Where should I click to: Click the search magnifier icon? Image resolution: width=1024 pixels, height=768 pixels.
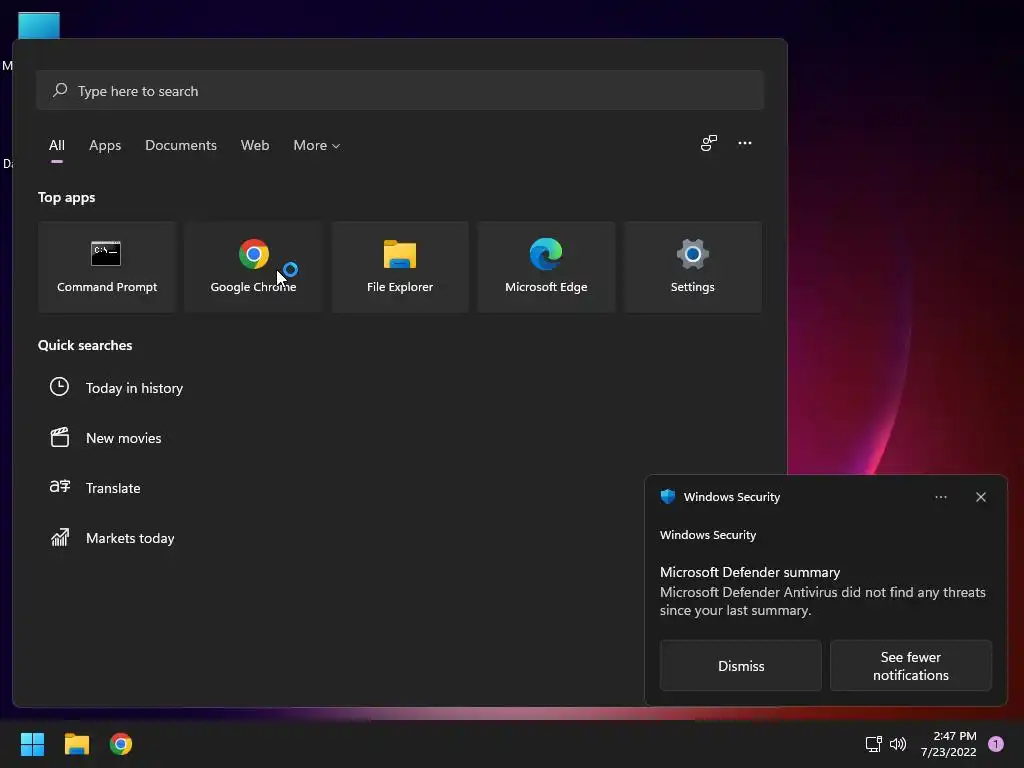pos(60,90)
